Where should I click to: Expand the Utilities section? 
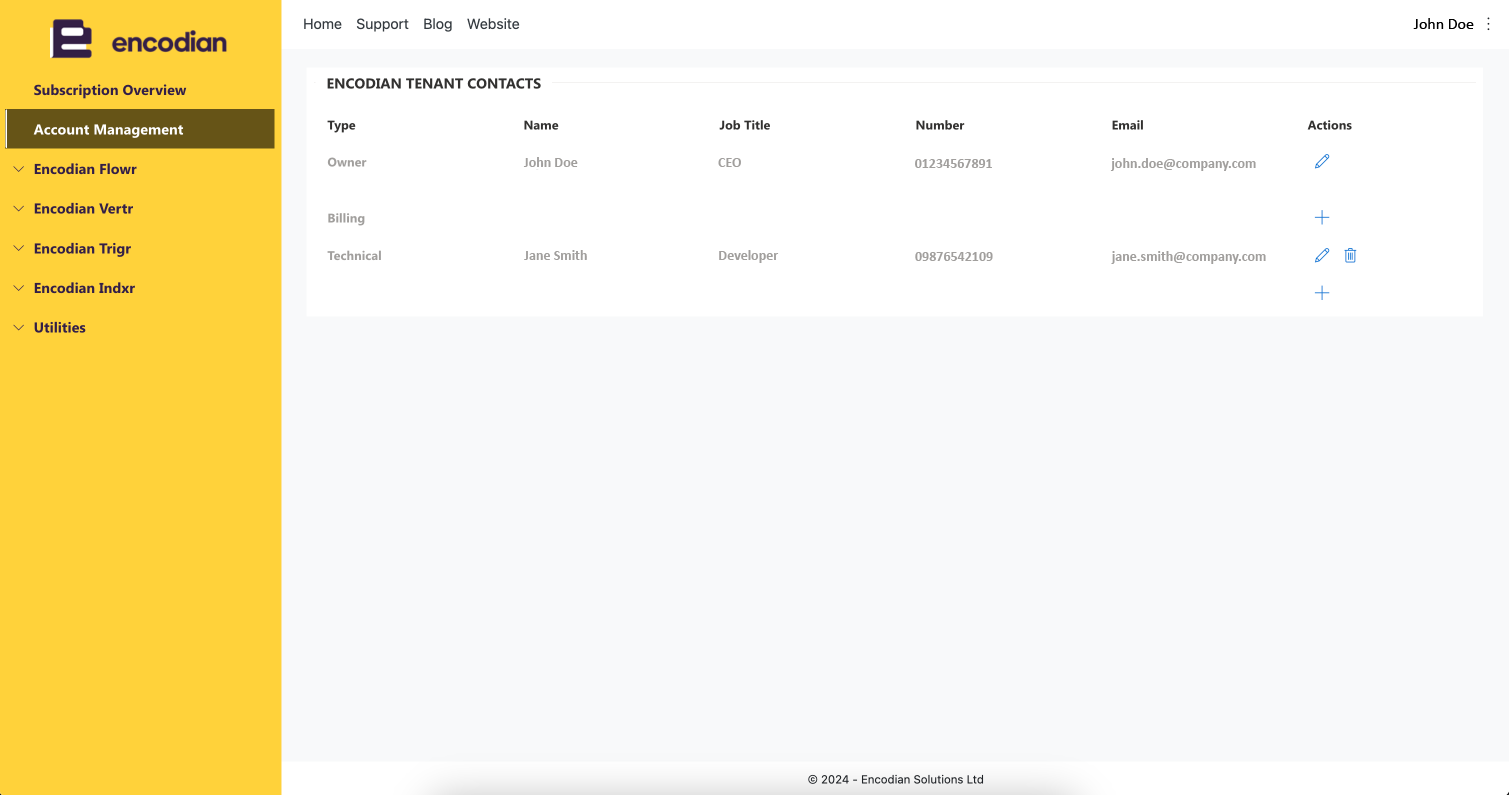click(x=60, y=327)
